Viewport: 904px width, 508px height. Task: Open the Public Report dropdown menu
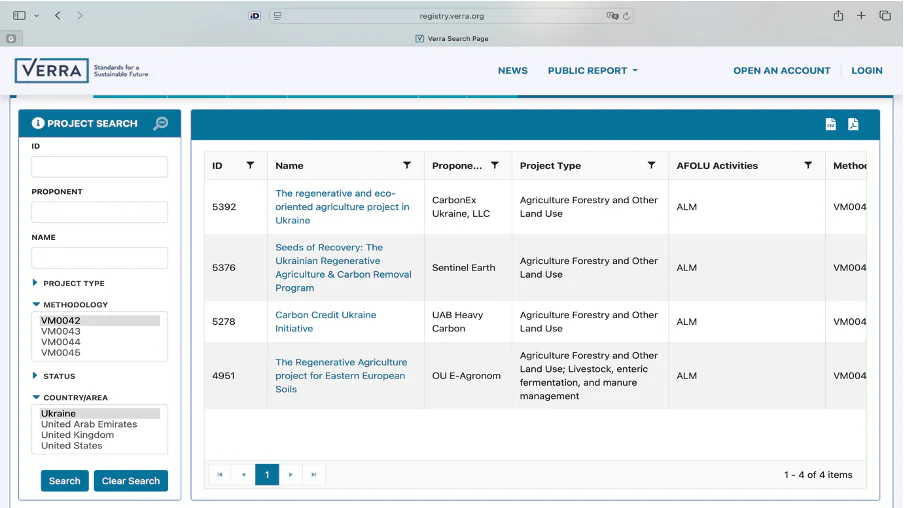tap(592, 71)
